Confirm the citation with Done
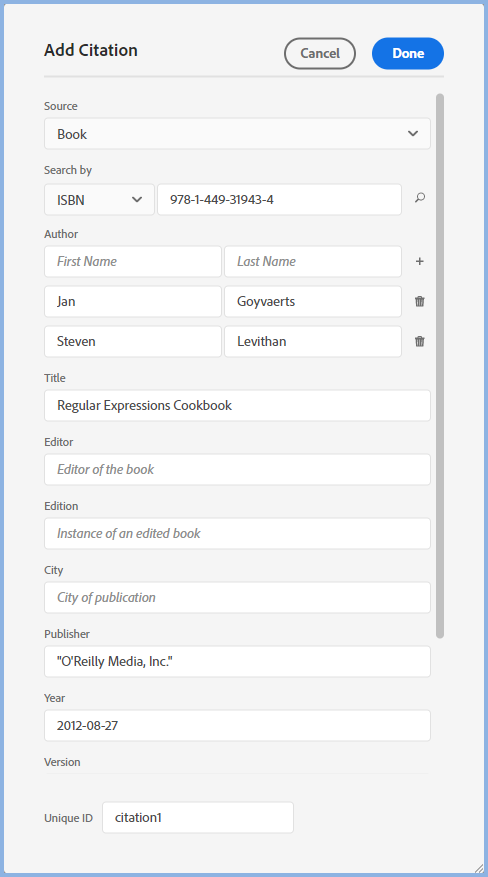The height and width of the screenshot is (877, 488). (408, 54)
